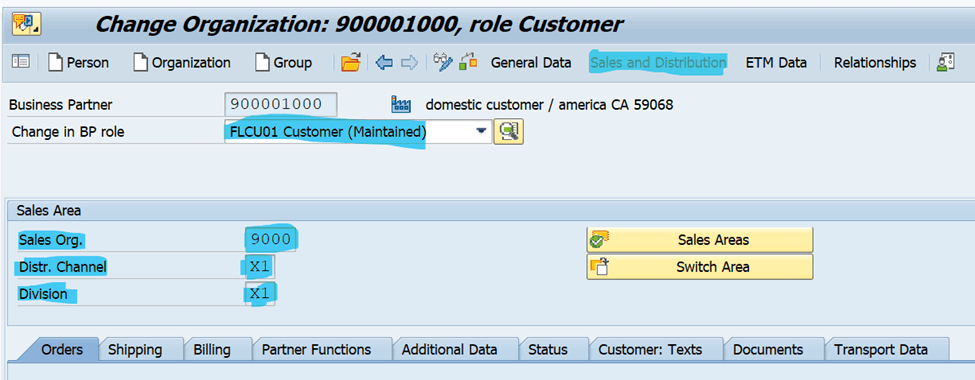Click the Sales Org. field containing 9000
Viewport: 975px width, 380px height.
(271, 239)
